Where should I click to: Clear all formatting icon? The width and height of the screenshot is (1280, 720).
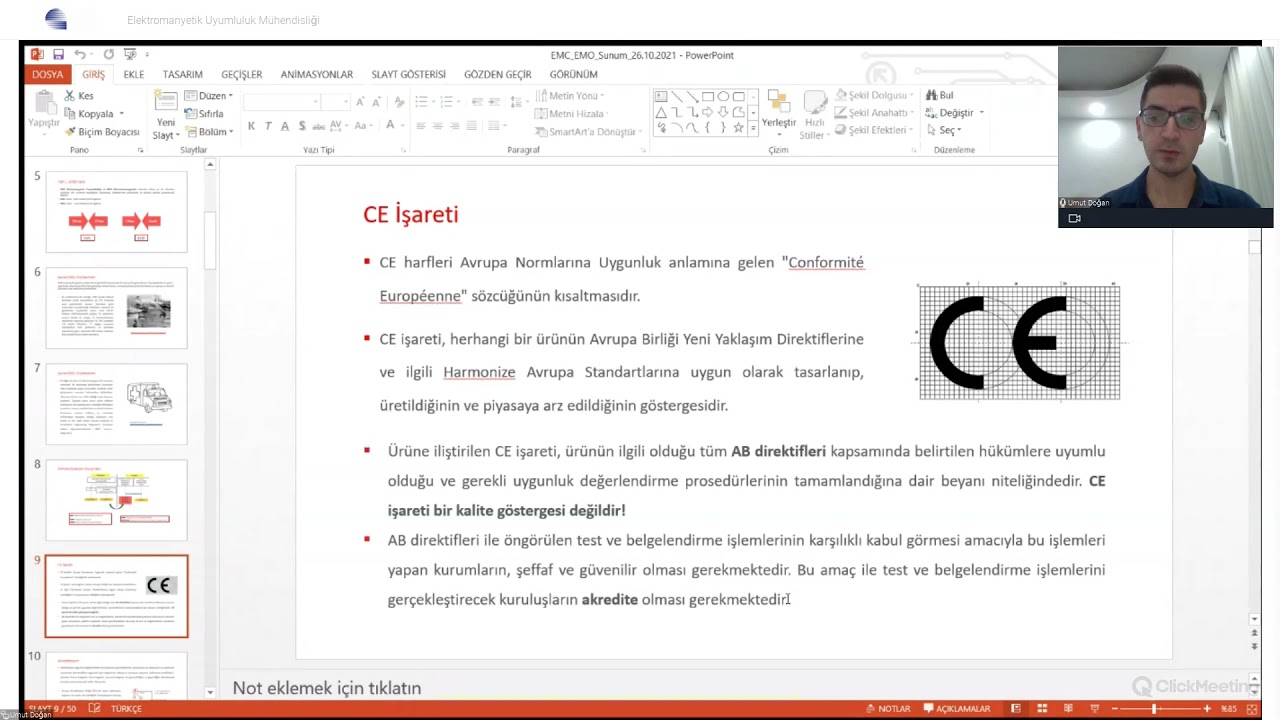coord(399,102)
